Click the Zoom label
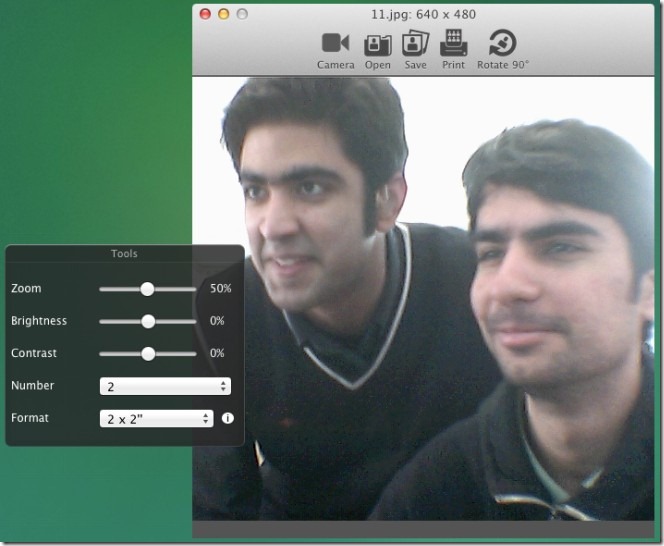This screenshot has width=664, height=546. click(26, 288)
